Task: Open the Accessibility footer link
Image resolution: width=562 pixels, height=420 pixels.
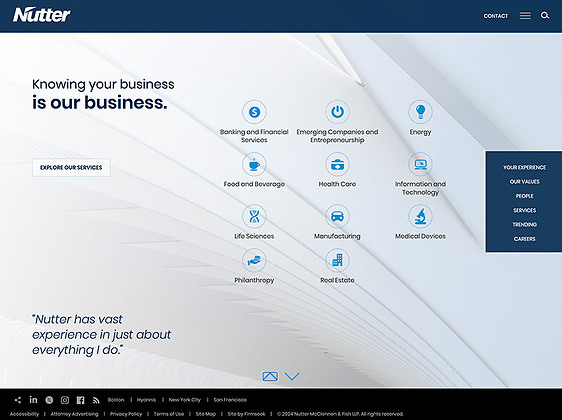Action: 24,414
